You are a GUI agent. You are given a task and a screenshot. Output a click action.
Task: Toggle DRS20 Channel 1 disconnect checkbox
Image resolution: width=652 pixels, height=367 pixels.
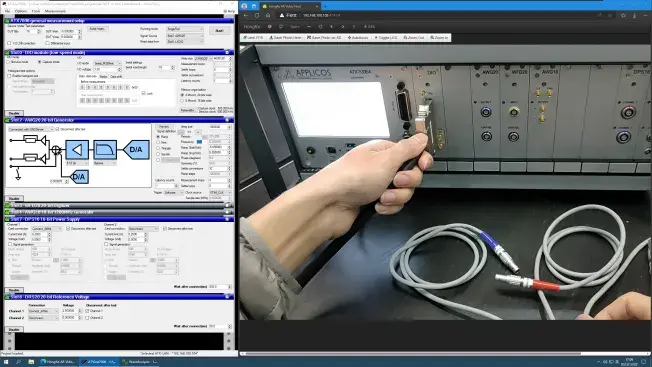point(87,311)
